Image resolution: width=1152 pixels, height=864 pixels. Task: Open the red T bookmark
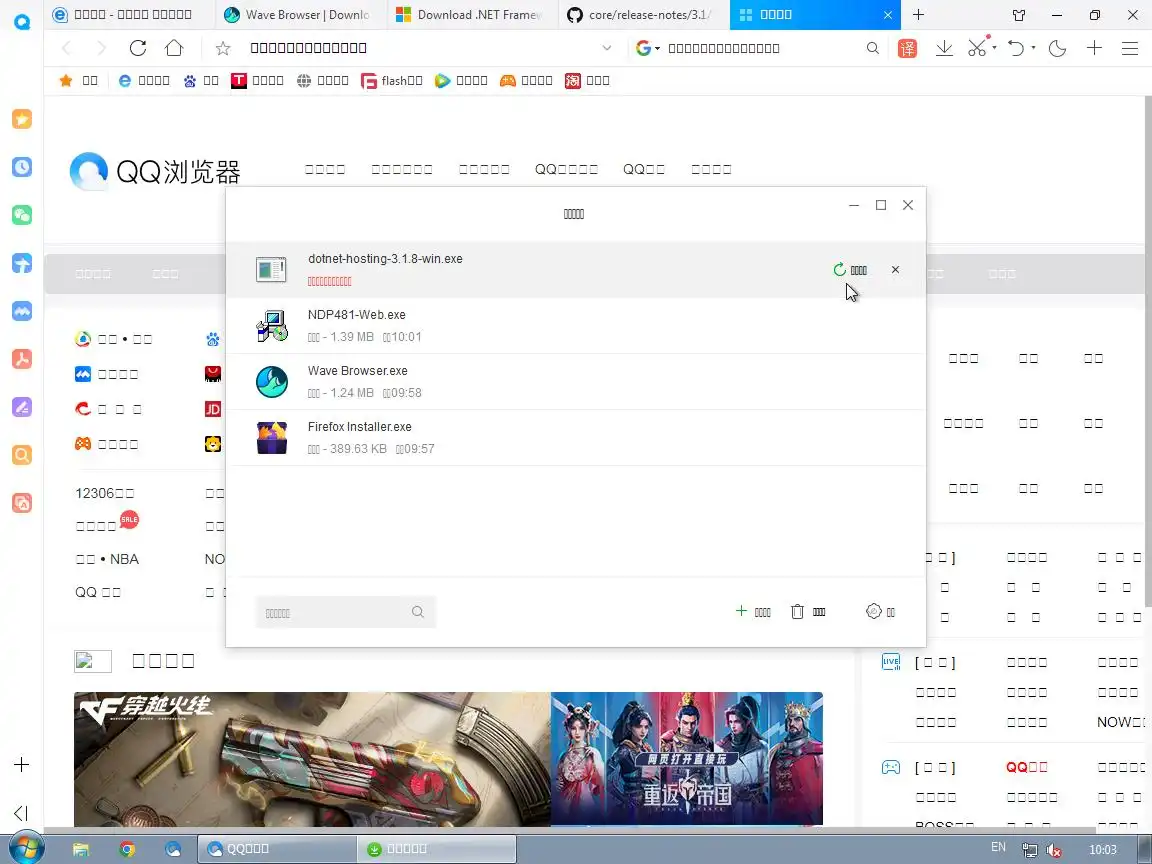click(x=257, y=81)
